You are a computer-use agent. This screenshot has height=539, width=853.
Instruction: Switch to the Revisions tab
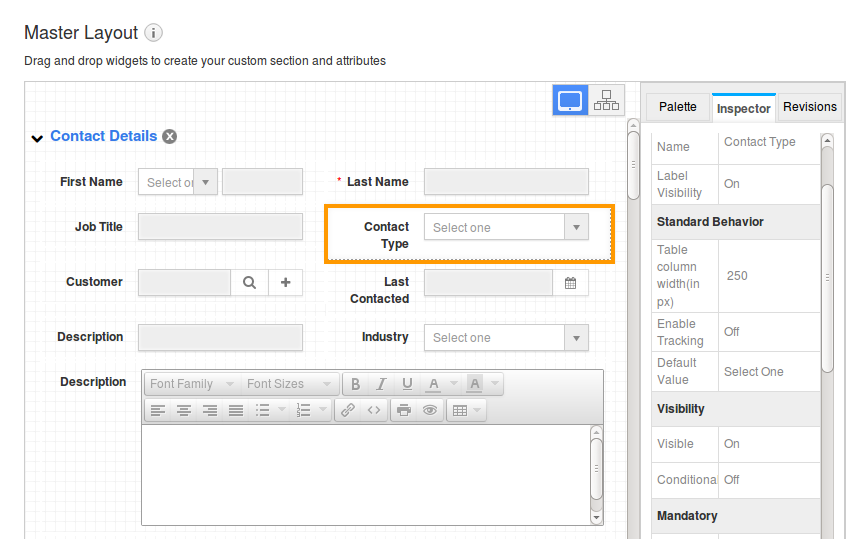coord(809,107)
